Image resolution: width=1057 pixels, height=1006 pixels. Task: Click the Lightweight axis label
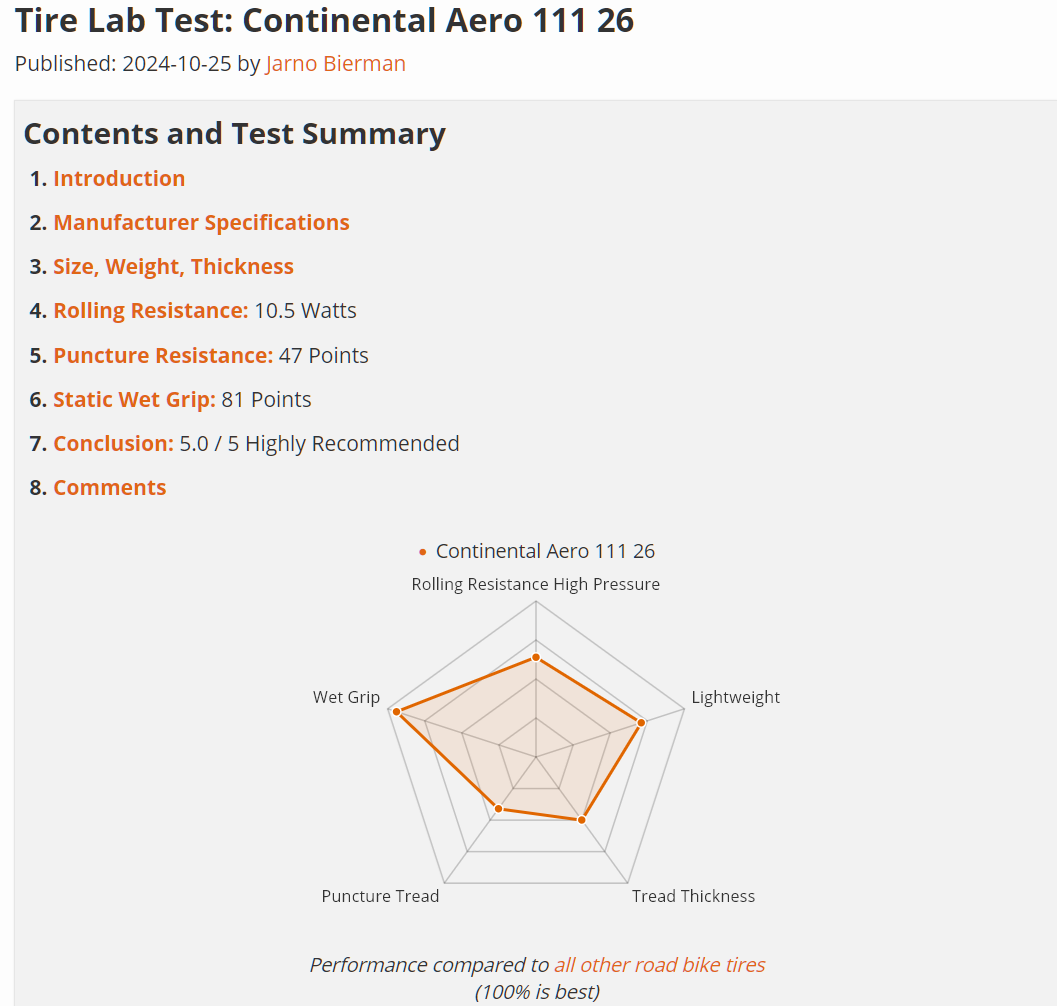[x=735, y=697]
